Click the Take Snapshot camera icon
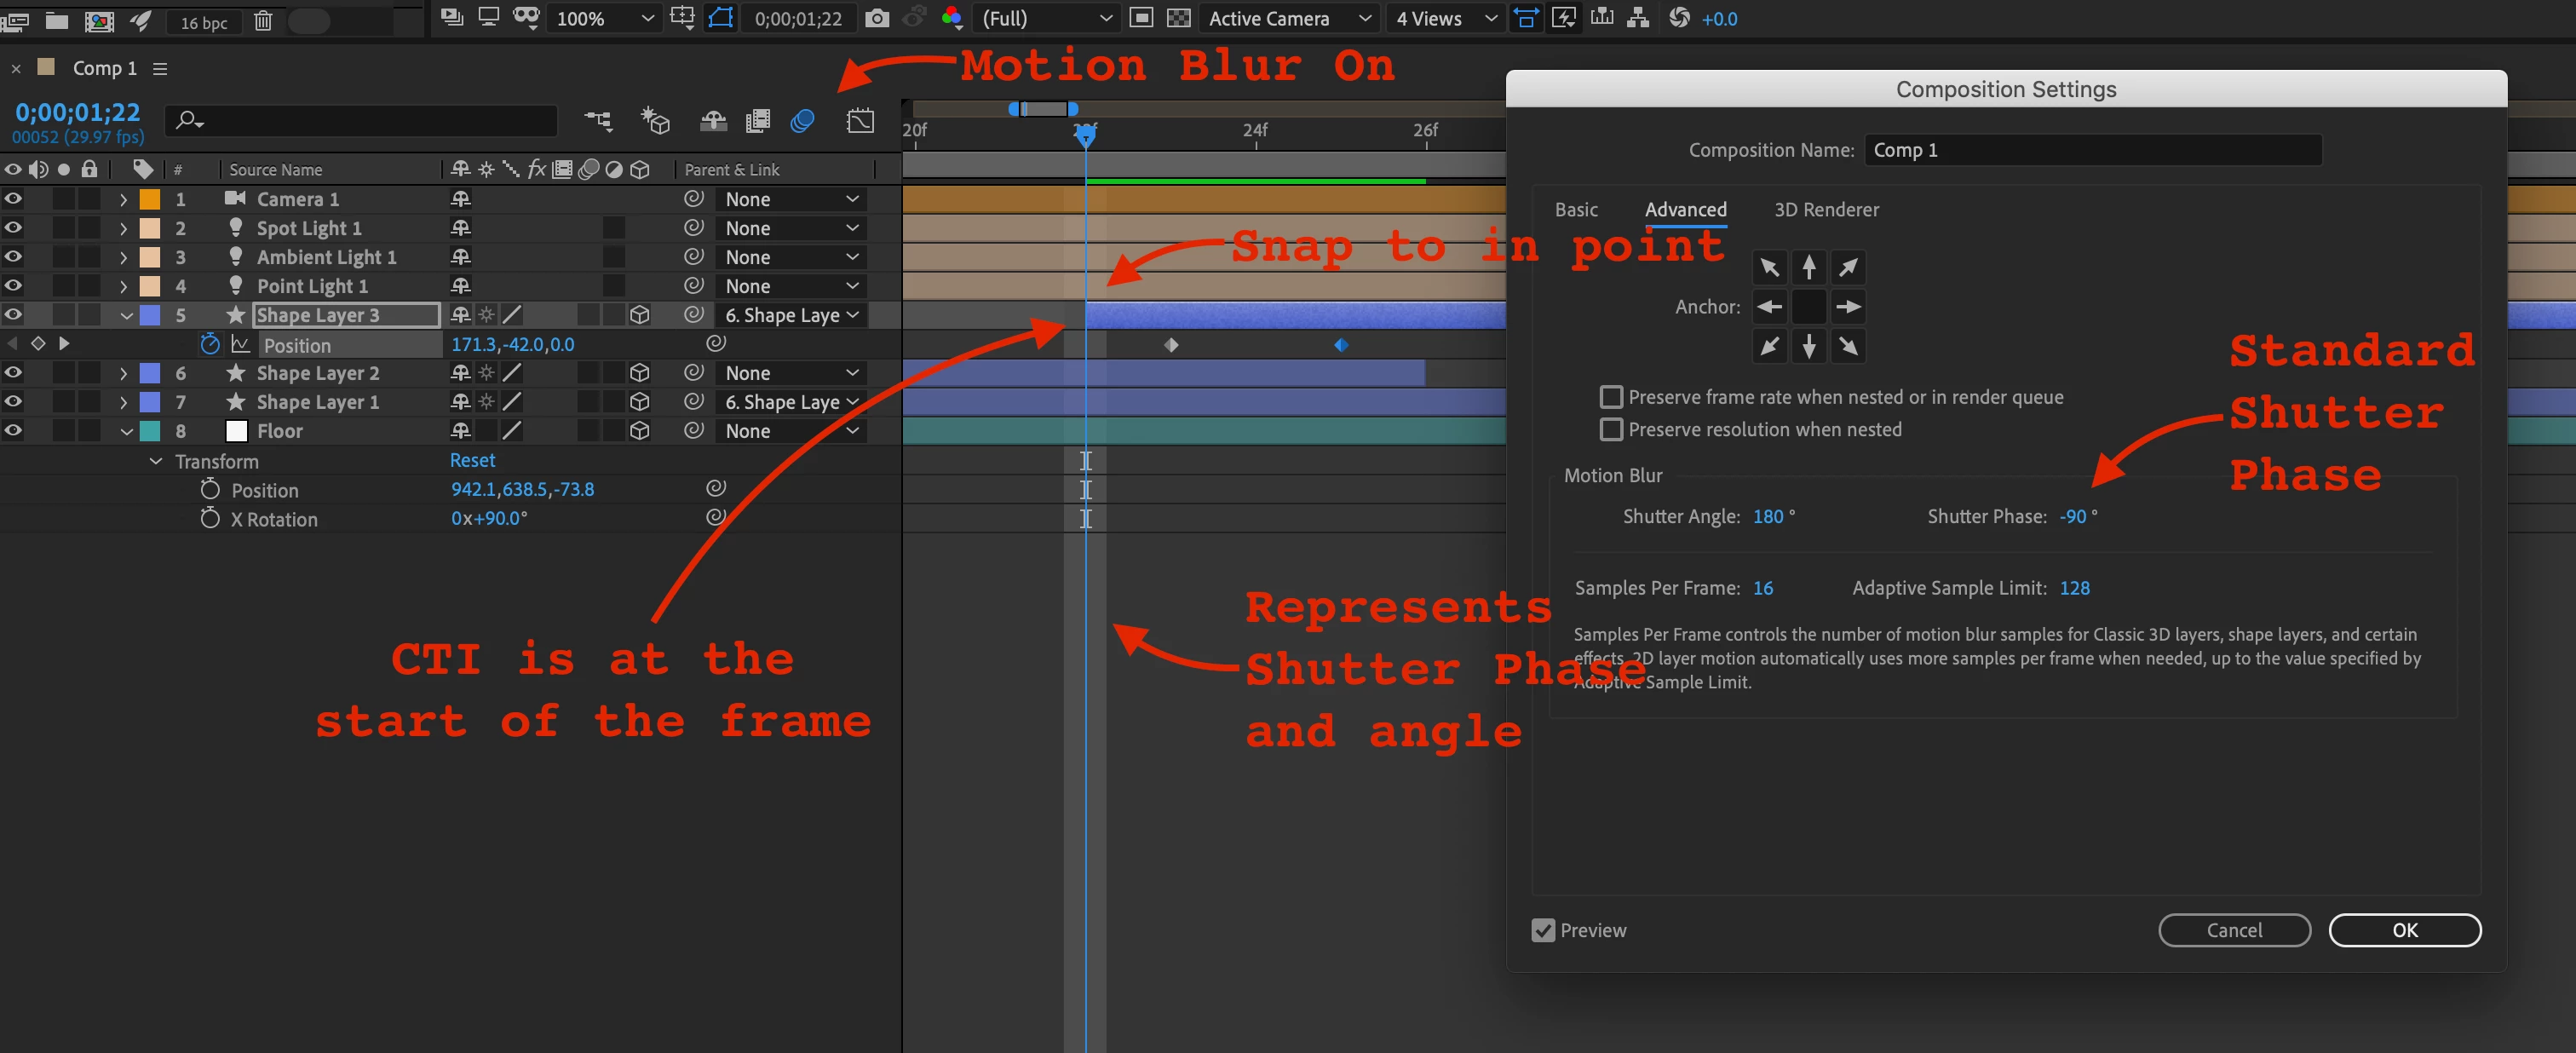This screenshot has width=2576, height=1053. [x=876, y=18]
